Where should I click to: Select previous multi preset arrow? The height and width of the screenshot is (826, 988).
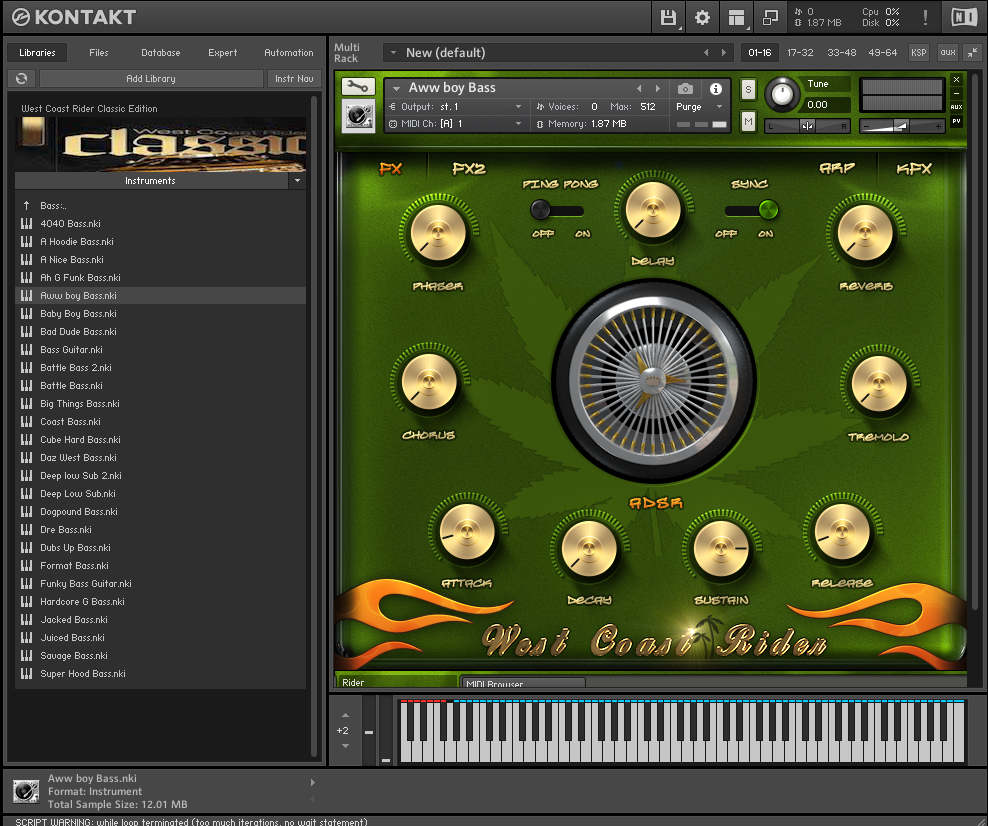706,53
